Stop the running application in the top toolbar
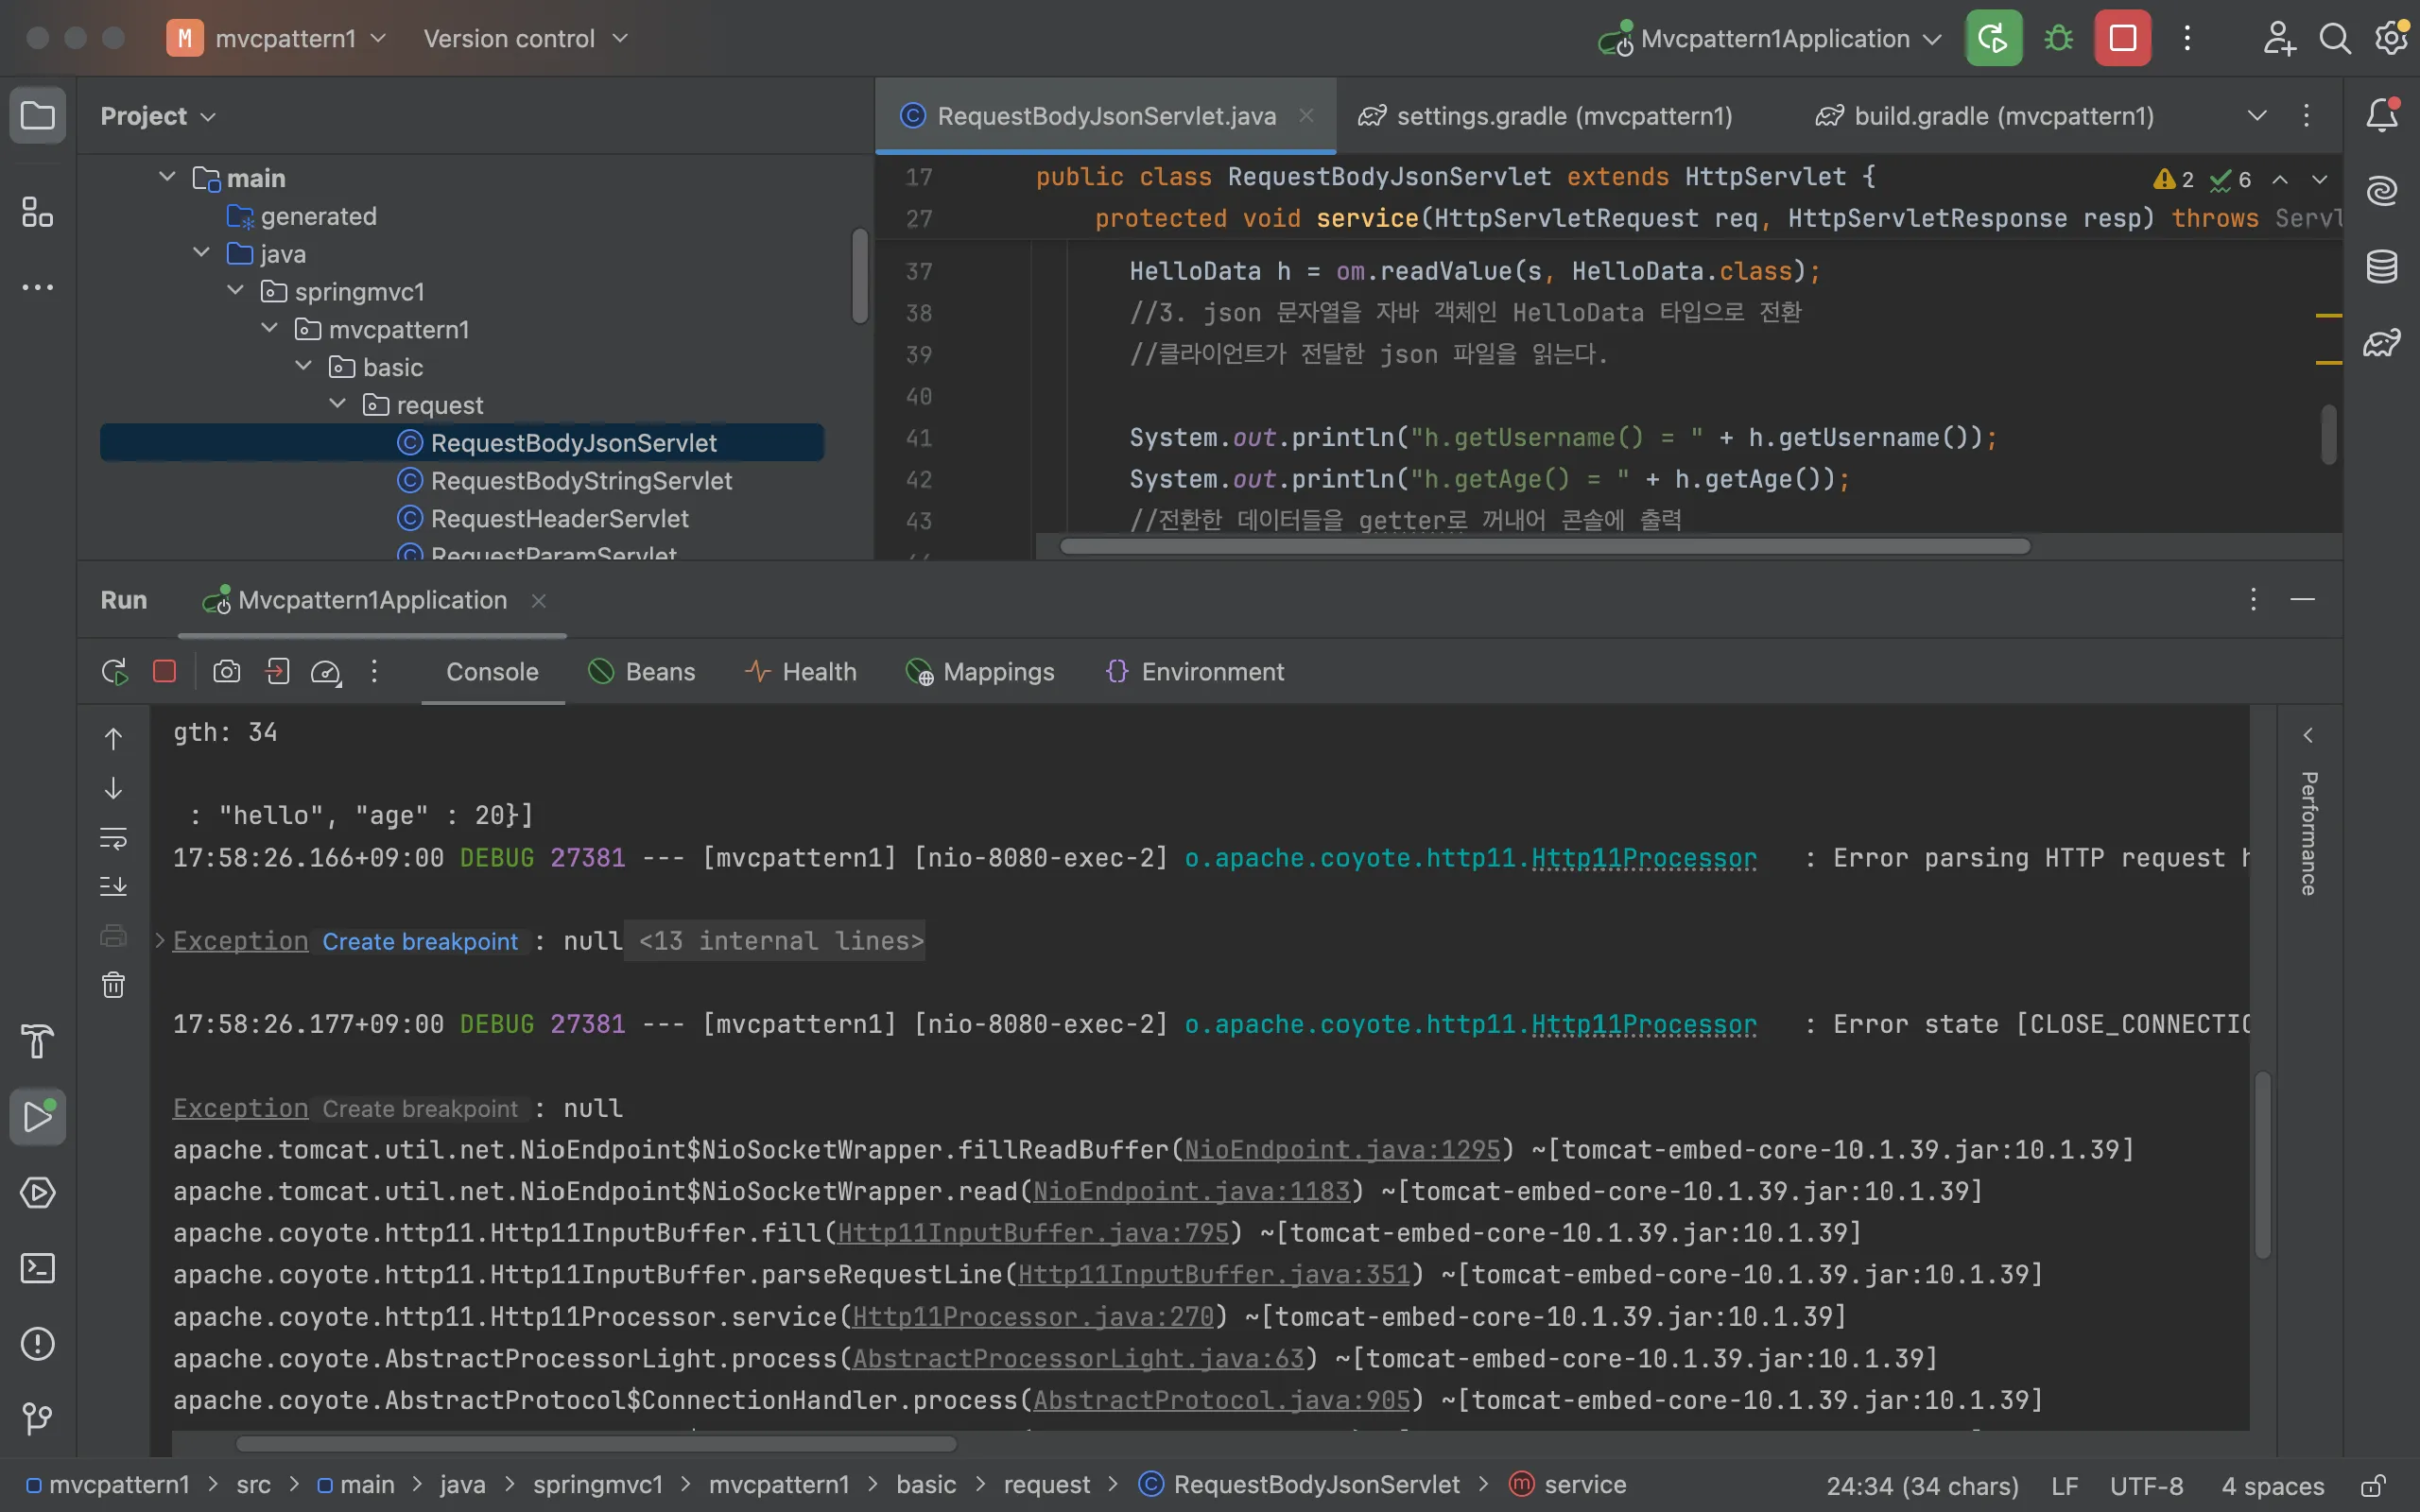The image size is (2420, 1512). tap(2122, 38)
